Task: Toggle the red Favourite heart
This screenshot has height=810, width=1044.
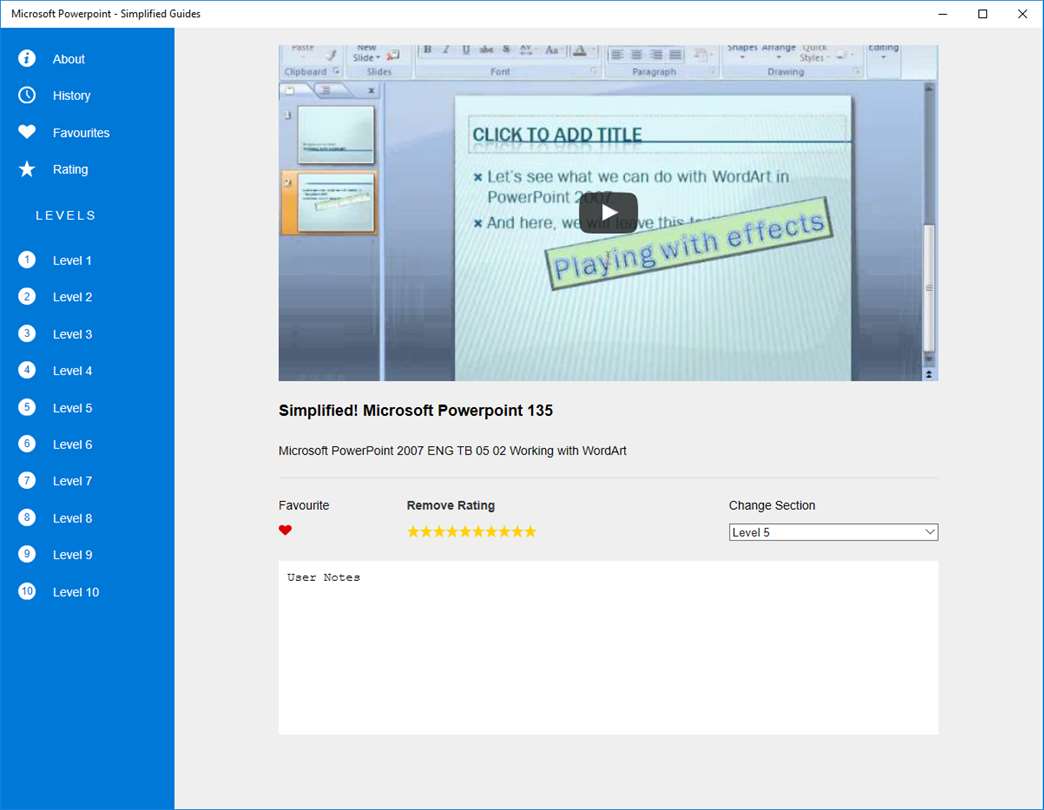Action: point(285,530)
